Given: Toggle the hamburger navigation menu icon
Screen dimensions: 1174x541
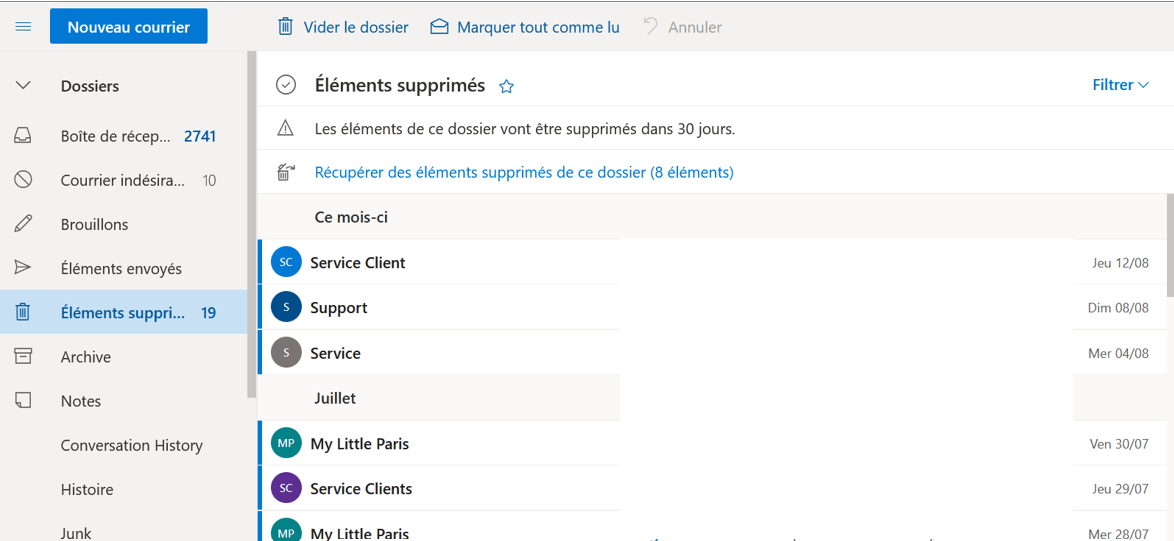Looking at the screenshot, I should tap(23, 27).
